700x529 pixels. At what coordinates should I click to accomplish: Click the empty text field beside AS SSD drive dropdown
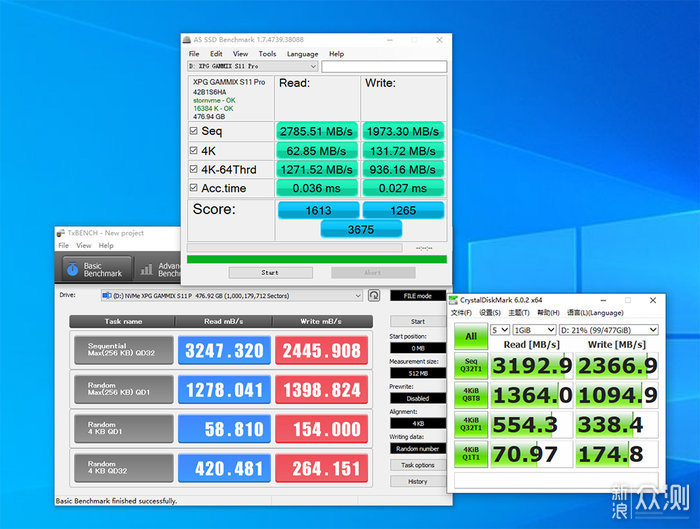(x=384, y=66)
